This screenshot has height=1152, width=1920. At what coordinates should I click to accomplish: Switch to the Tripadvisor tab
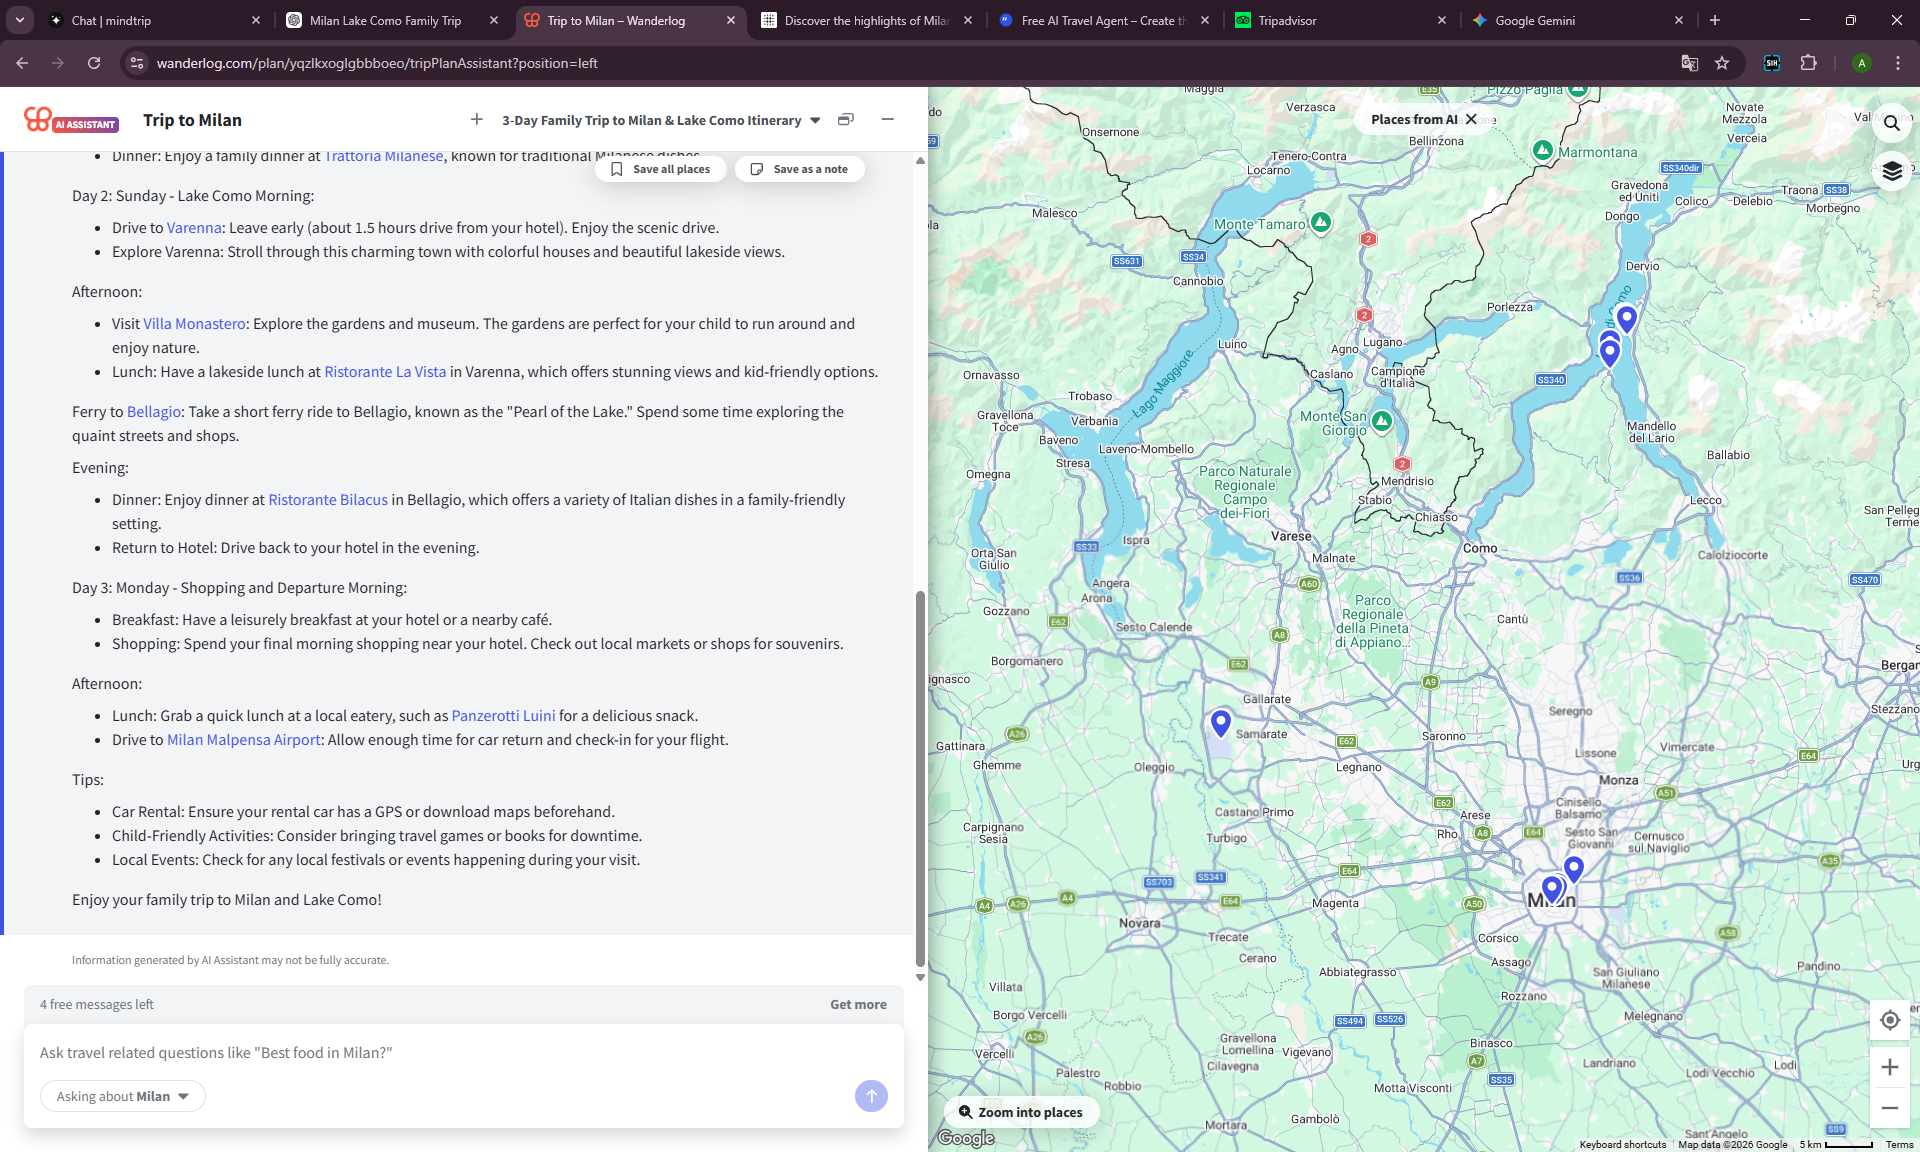pos(1288,20)
